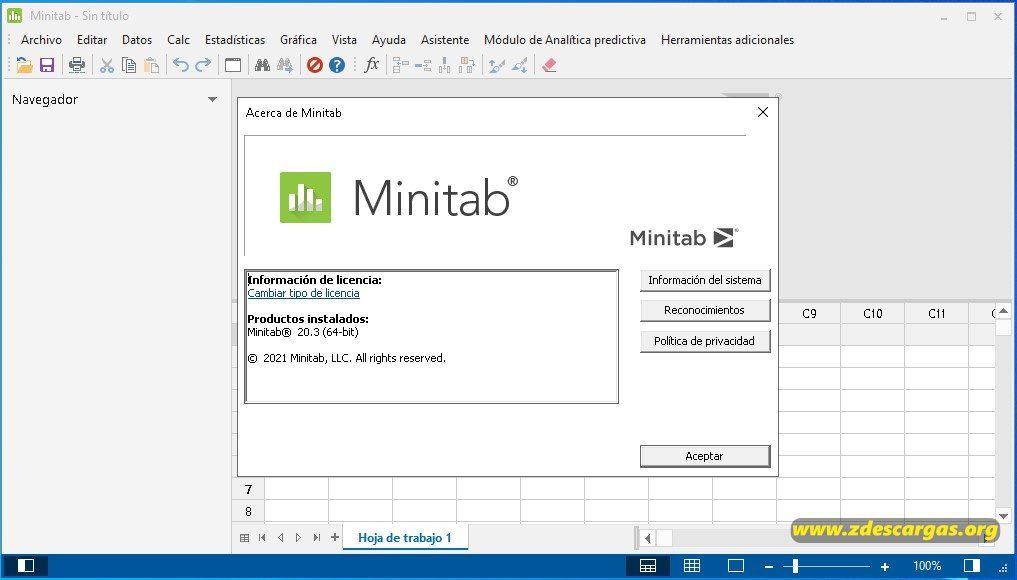
Task: Save the project using the floppy disk icon
Action: tap(47, 65)
